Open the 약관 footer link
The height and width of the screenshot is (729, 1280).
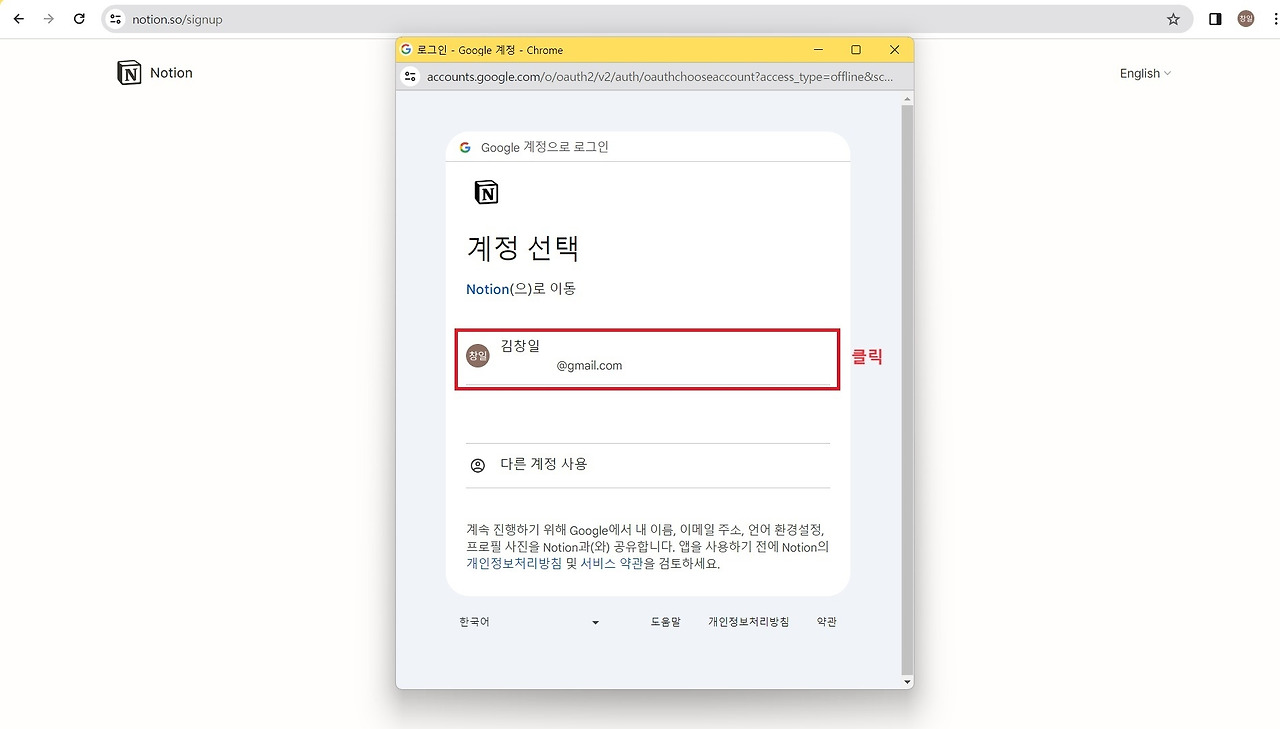(x=826, y=622)
